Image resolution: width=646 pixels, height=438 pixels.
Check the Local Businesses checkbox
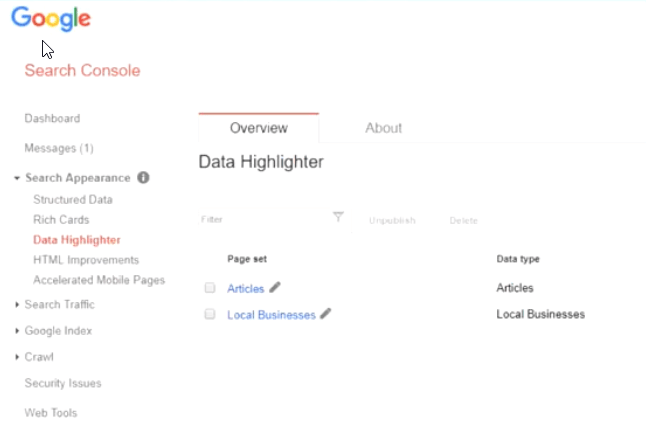210,314
